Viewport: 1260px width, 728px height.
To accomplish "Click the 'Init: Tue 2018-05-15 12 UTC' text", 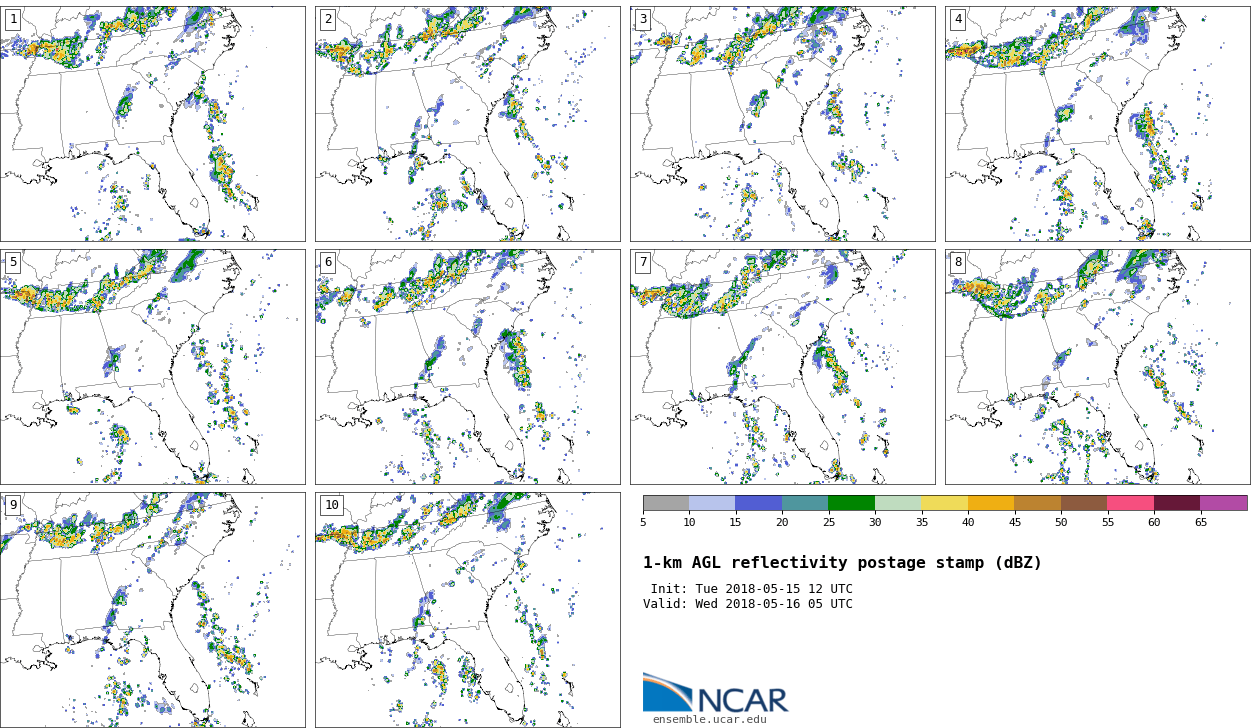I will (751, 589).
